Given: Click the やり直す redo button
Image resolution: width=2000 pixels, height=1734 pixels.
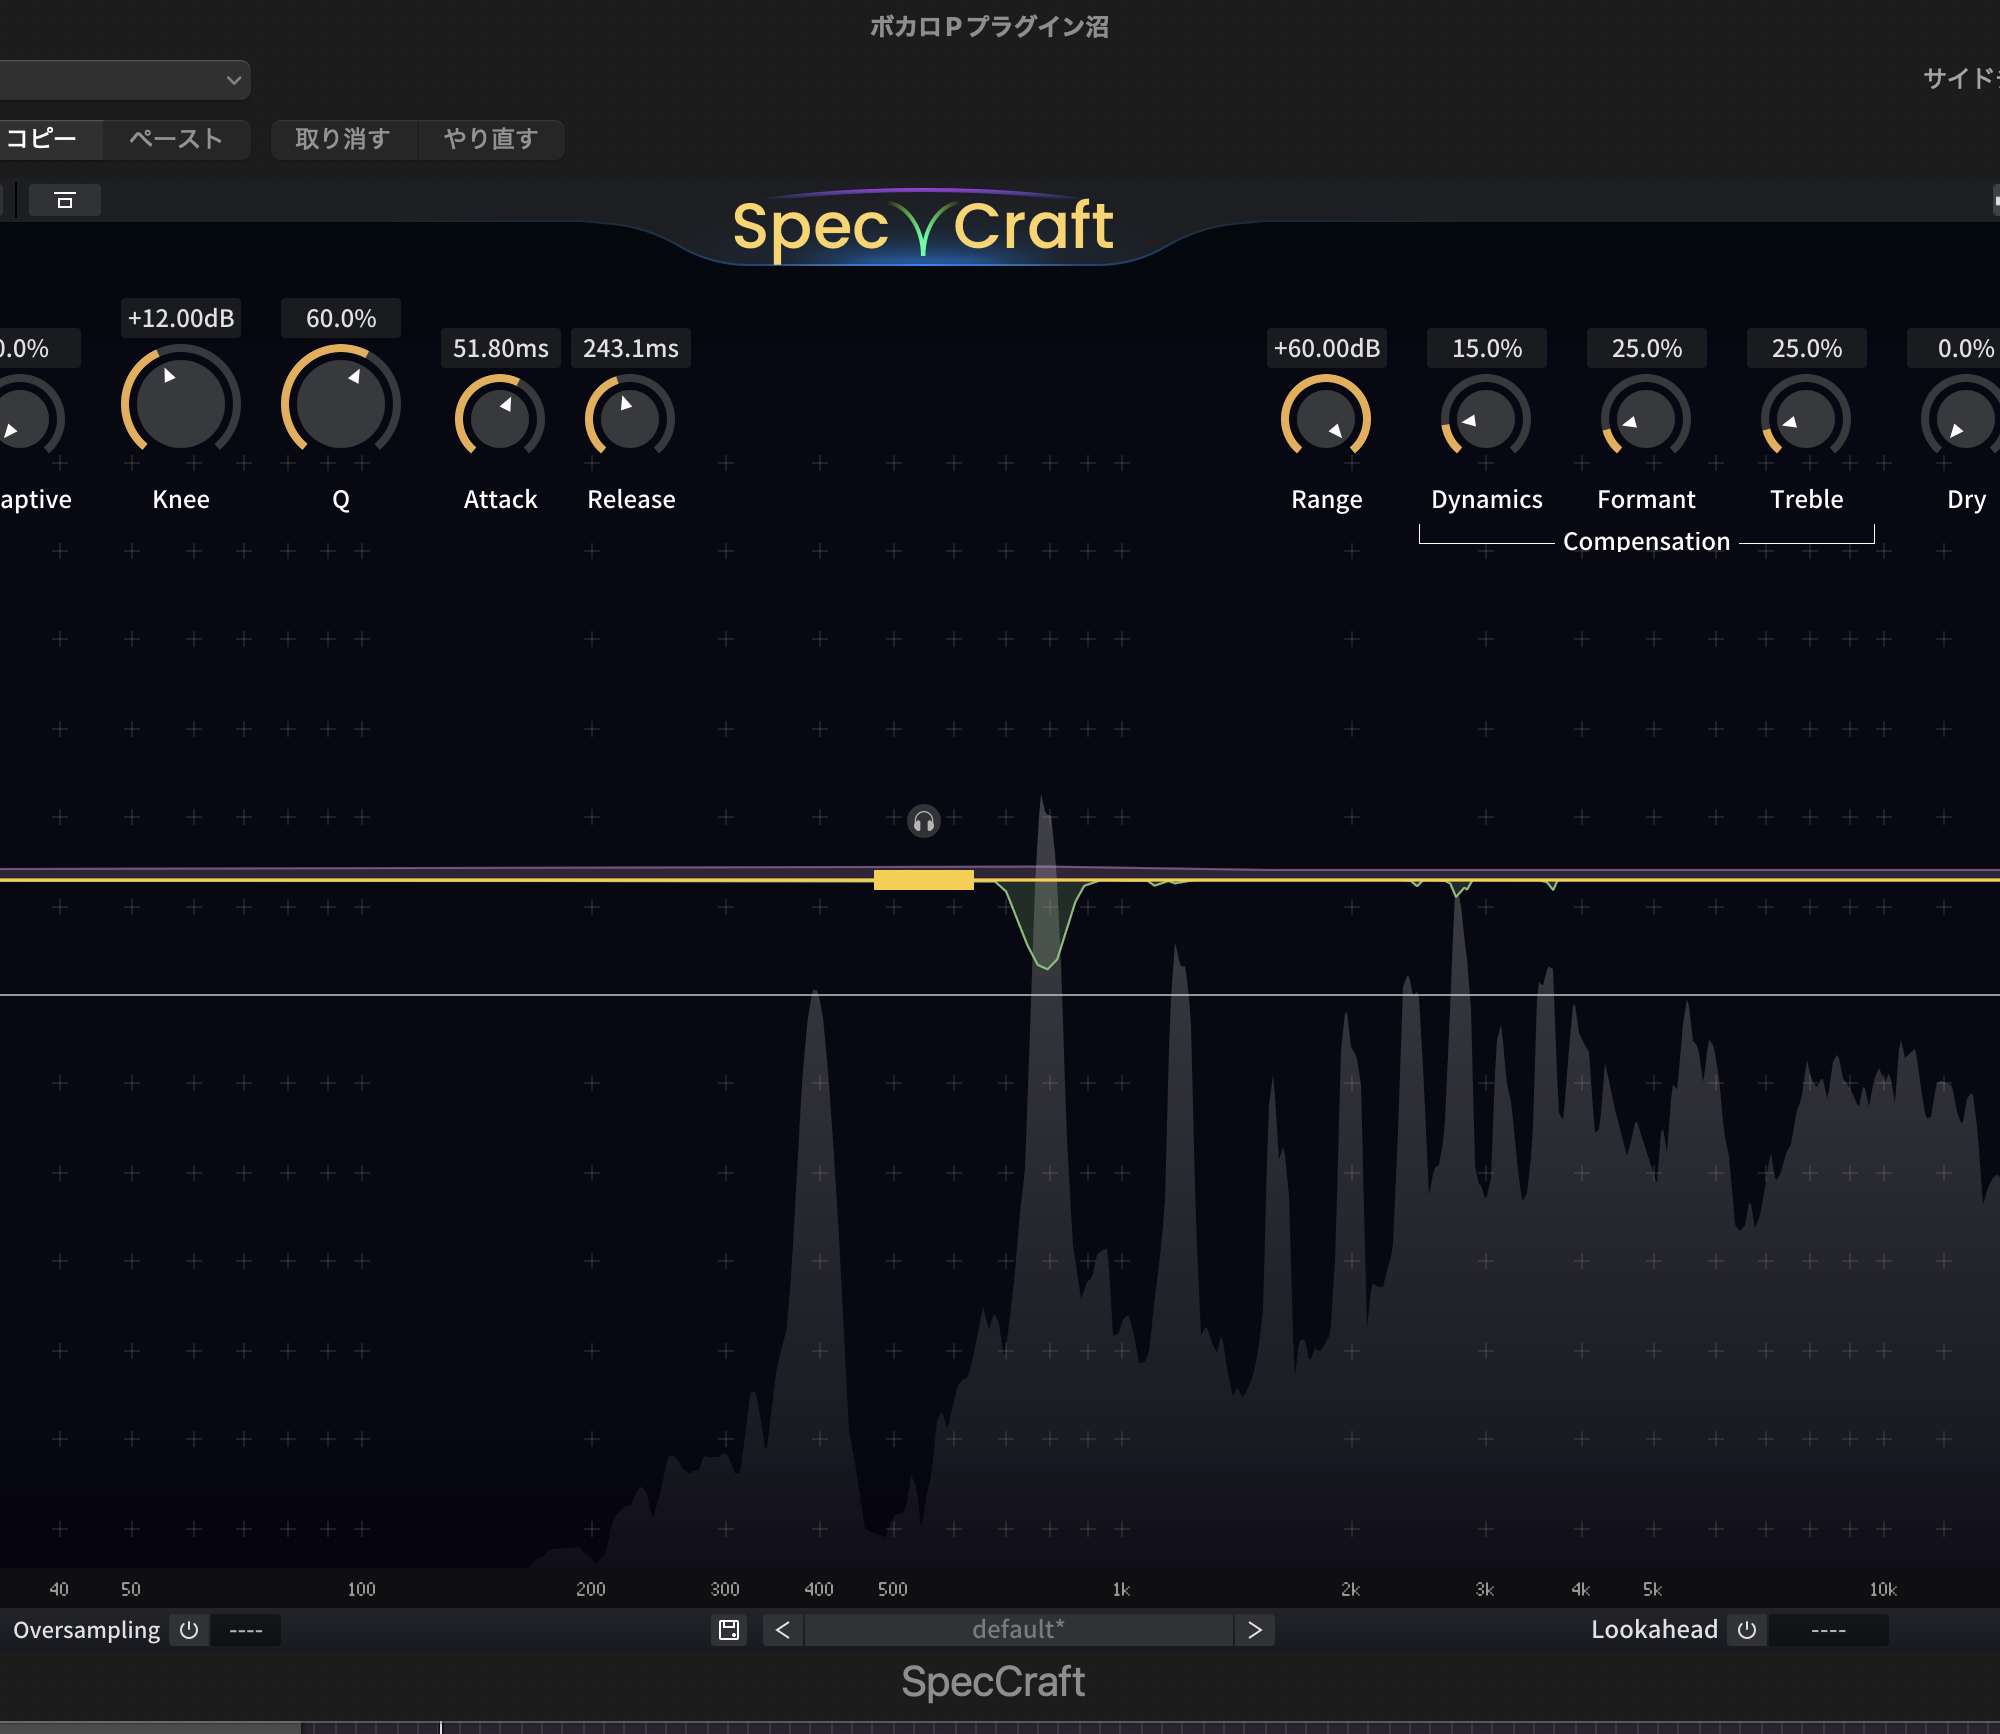Looking at the screenshot, I should click(x=491, y=139).
